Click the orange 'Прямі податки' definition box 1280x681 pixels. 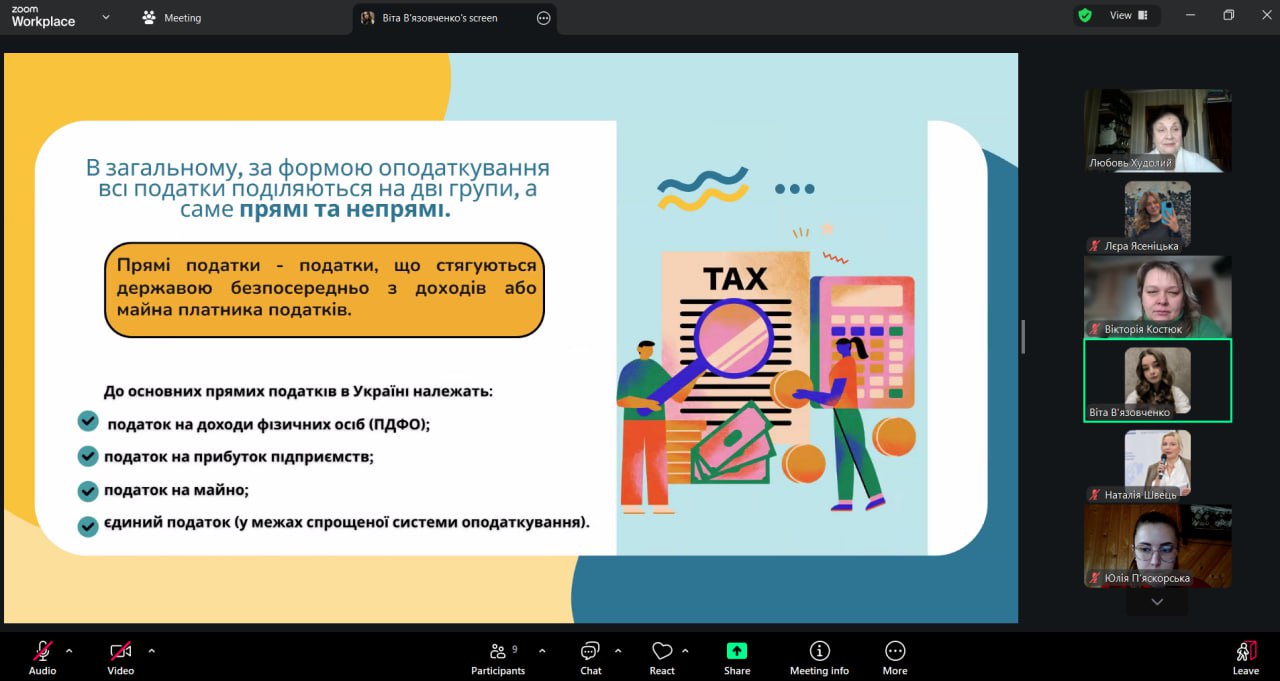click(x=324, y=289)
